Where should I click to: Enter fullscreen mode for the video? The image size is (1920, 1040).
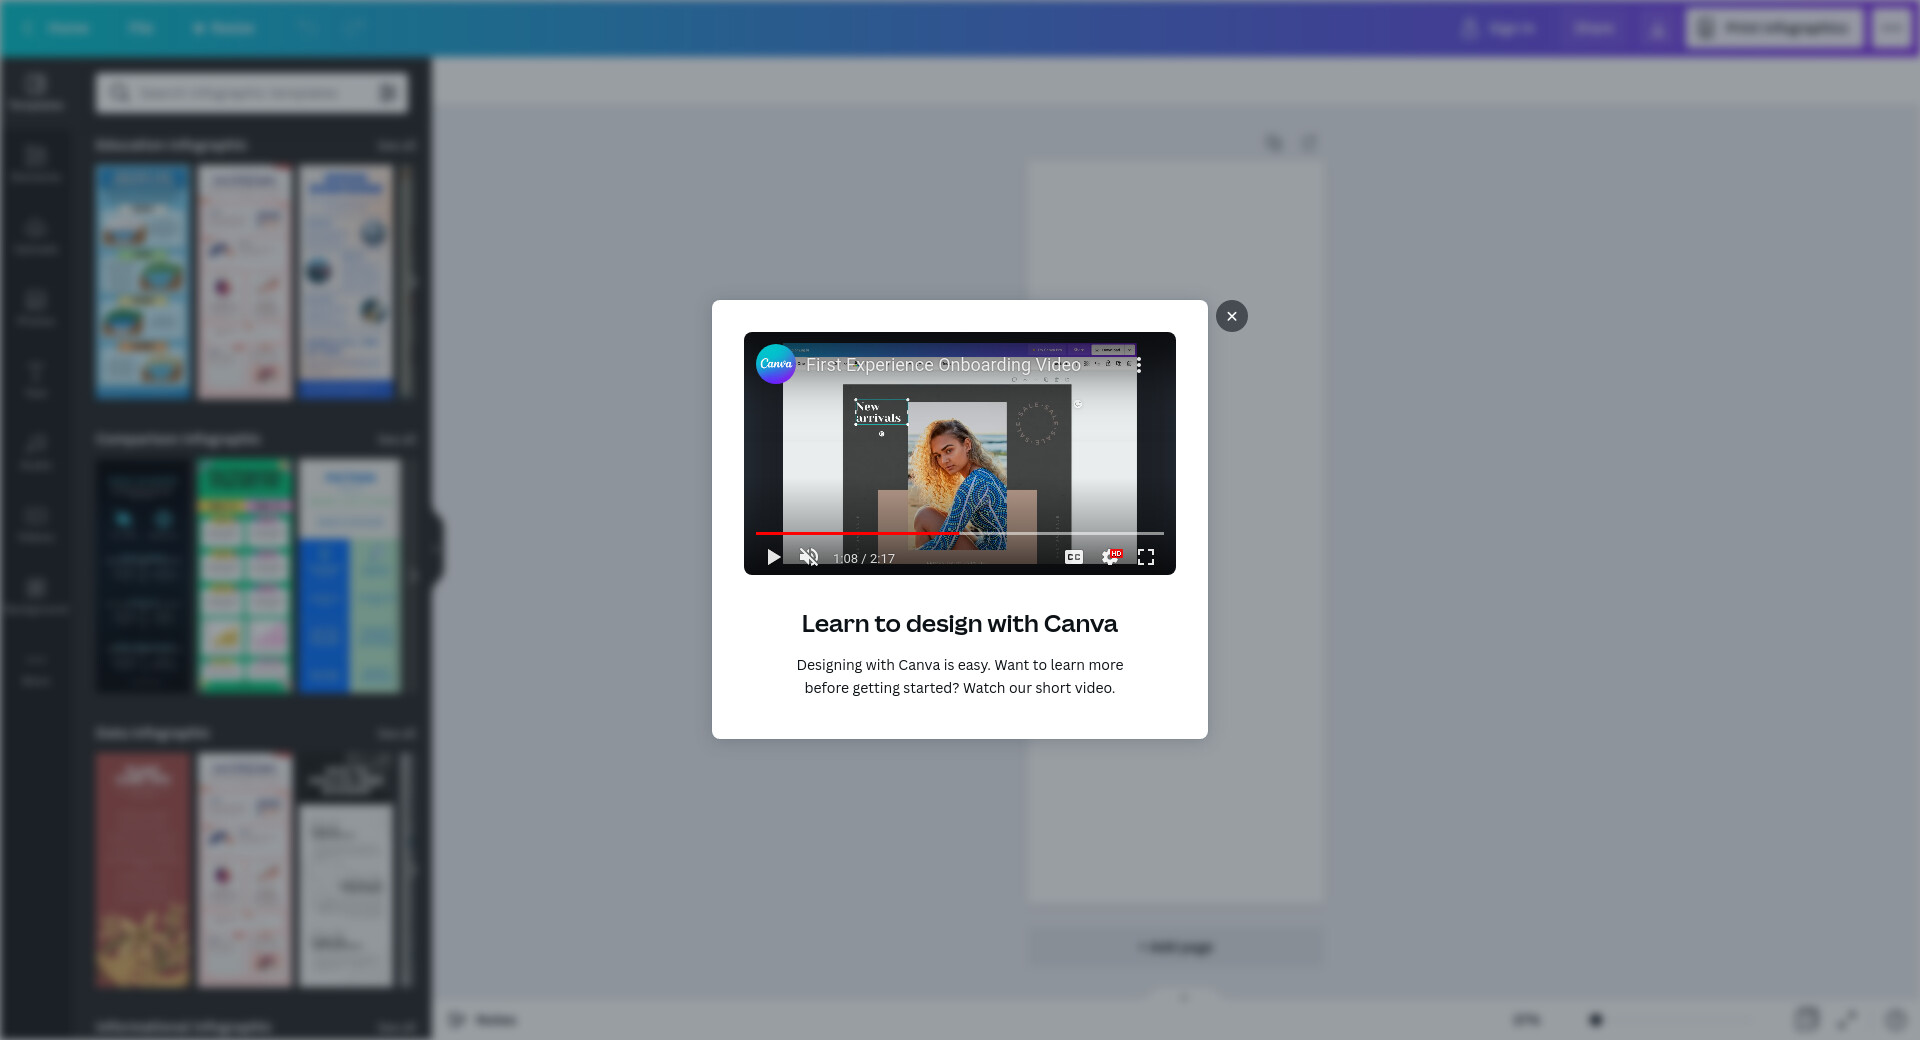[x=1146, y=557]
